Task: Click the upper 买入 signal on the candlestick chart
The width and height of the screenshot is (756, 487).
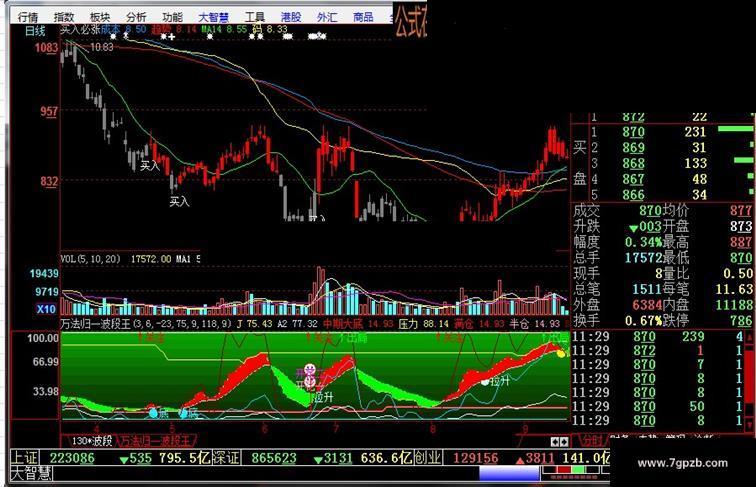Action: pyautogui.click(x=149, y=165)
